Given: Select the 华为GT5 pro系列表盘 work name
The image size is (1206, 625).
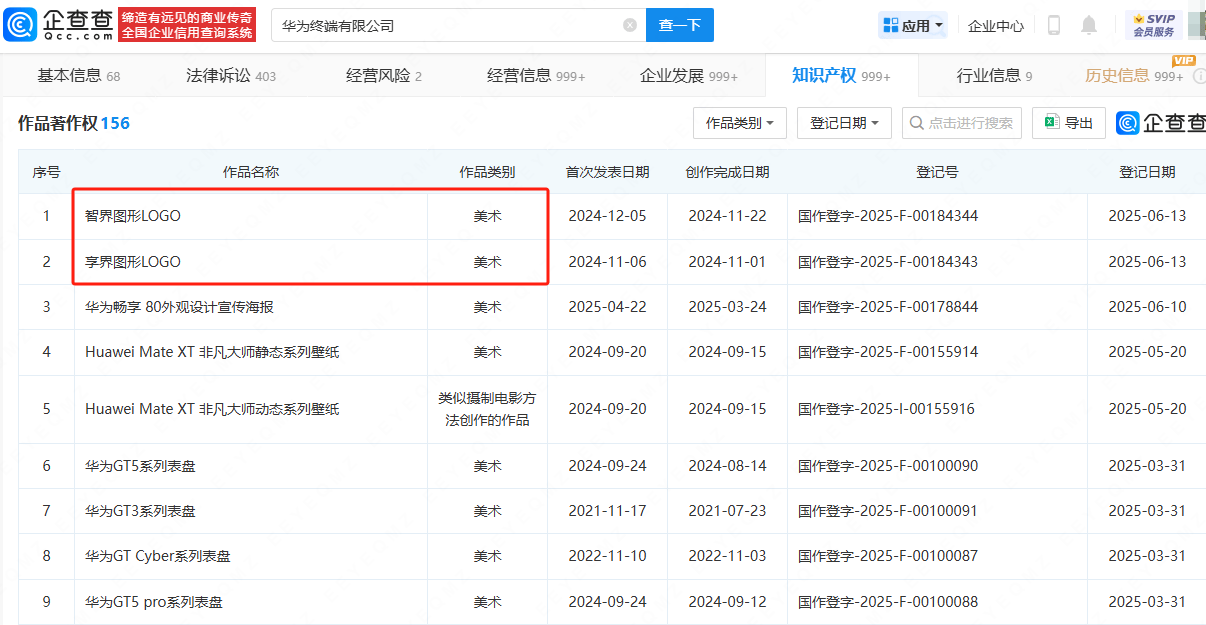Looking at the screenshot, I should pos(154,602).
